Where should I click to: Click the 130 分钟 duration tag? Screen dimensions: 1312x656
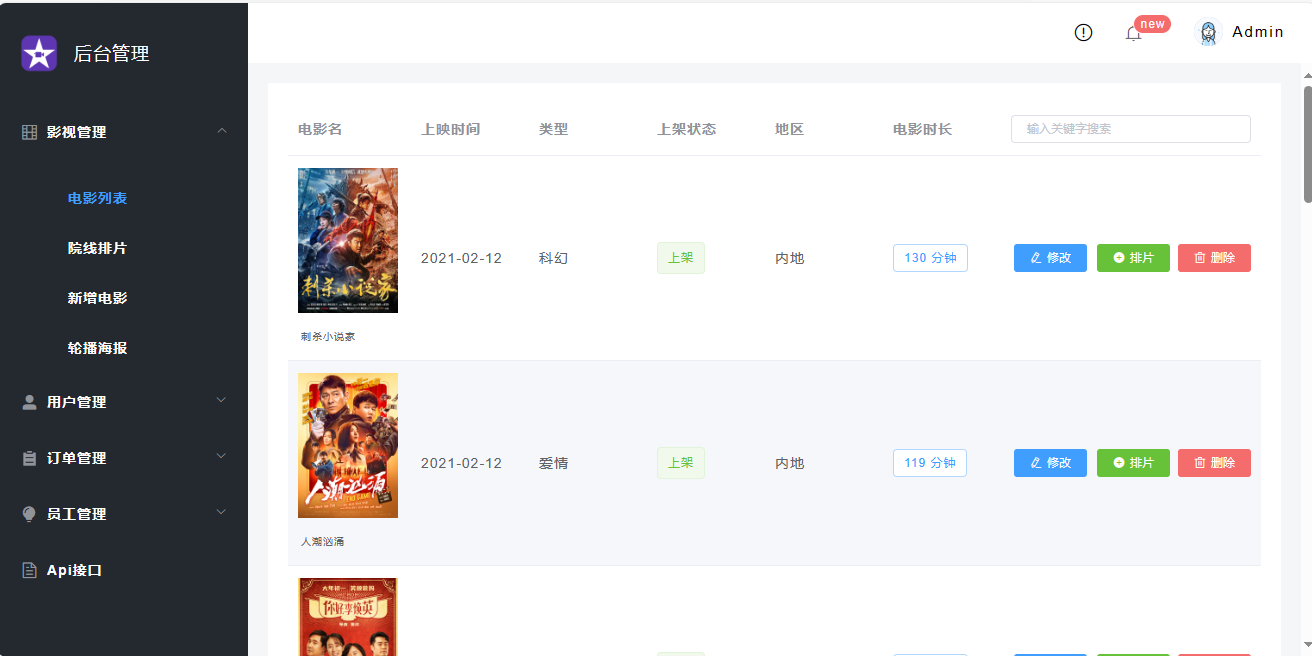point(930,258)
